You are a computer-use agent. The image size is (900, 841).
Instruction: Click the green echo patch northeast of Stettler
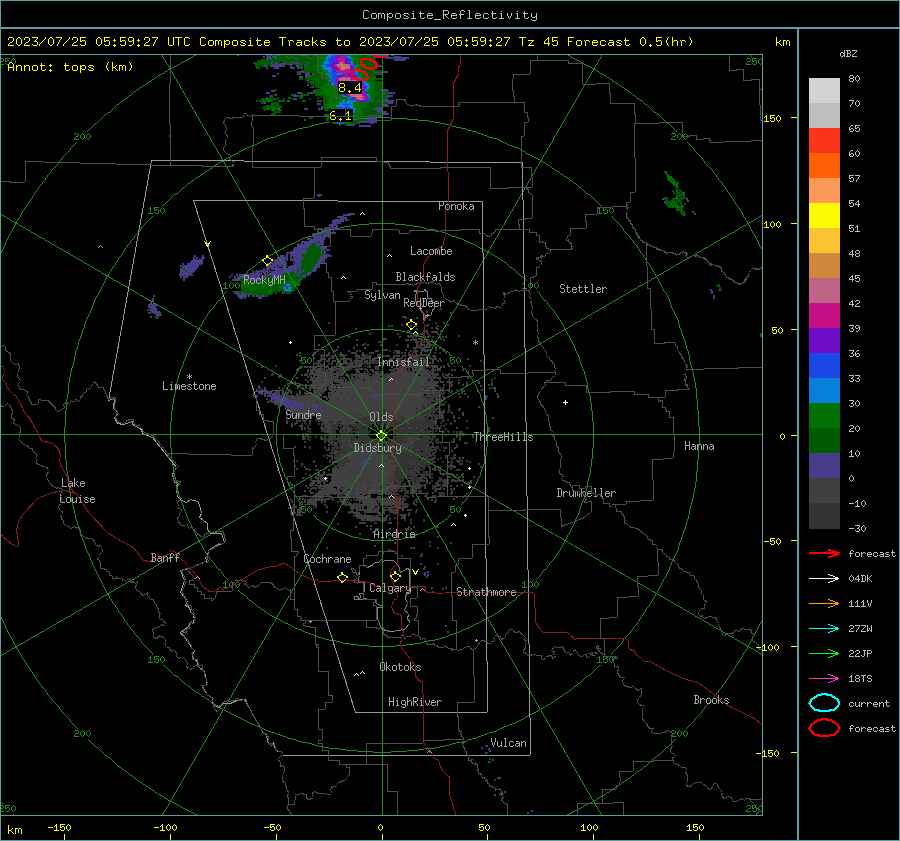[676, 194]
